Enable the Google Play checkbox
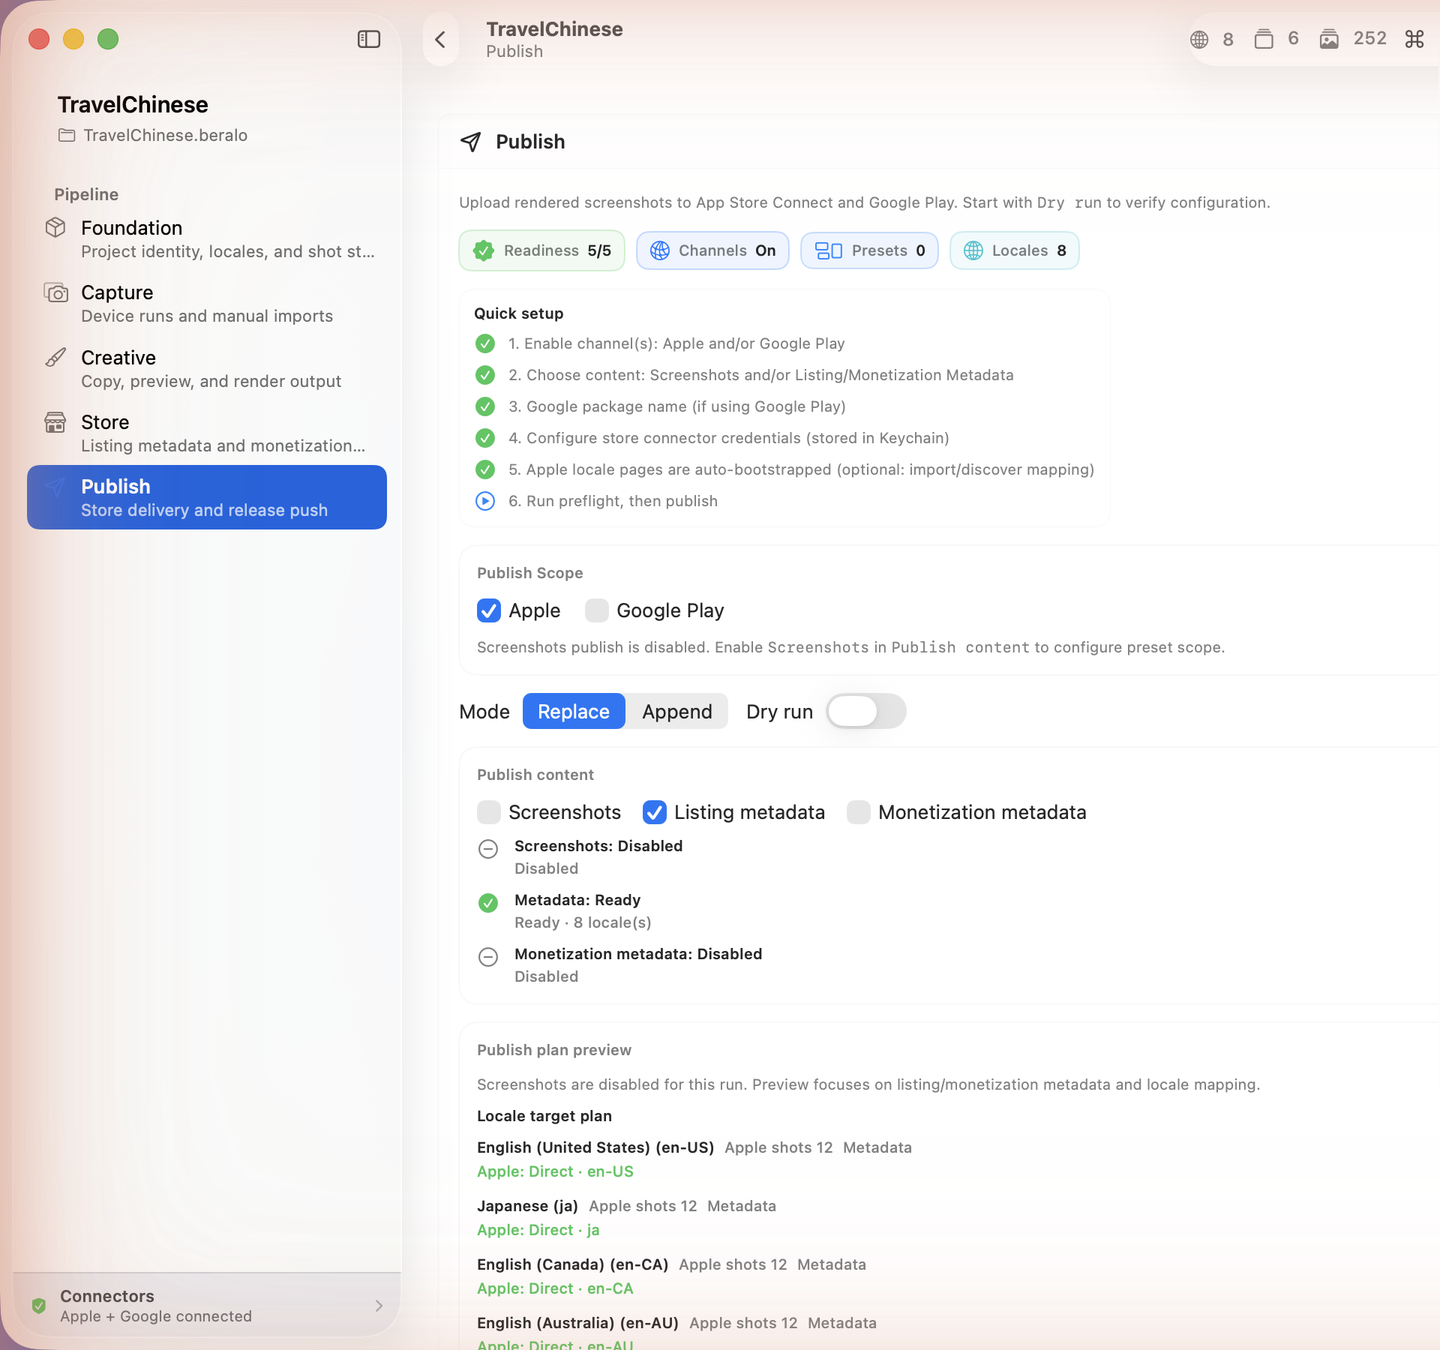 597,611
